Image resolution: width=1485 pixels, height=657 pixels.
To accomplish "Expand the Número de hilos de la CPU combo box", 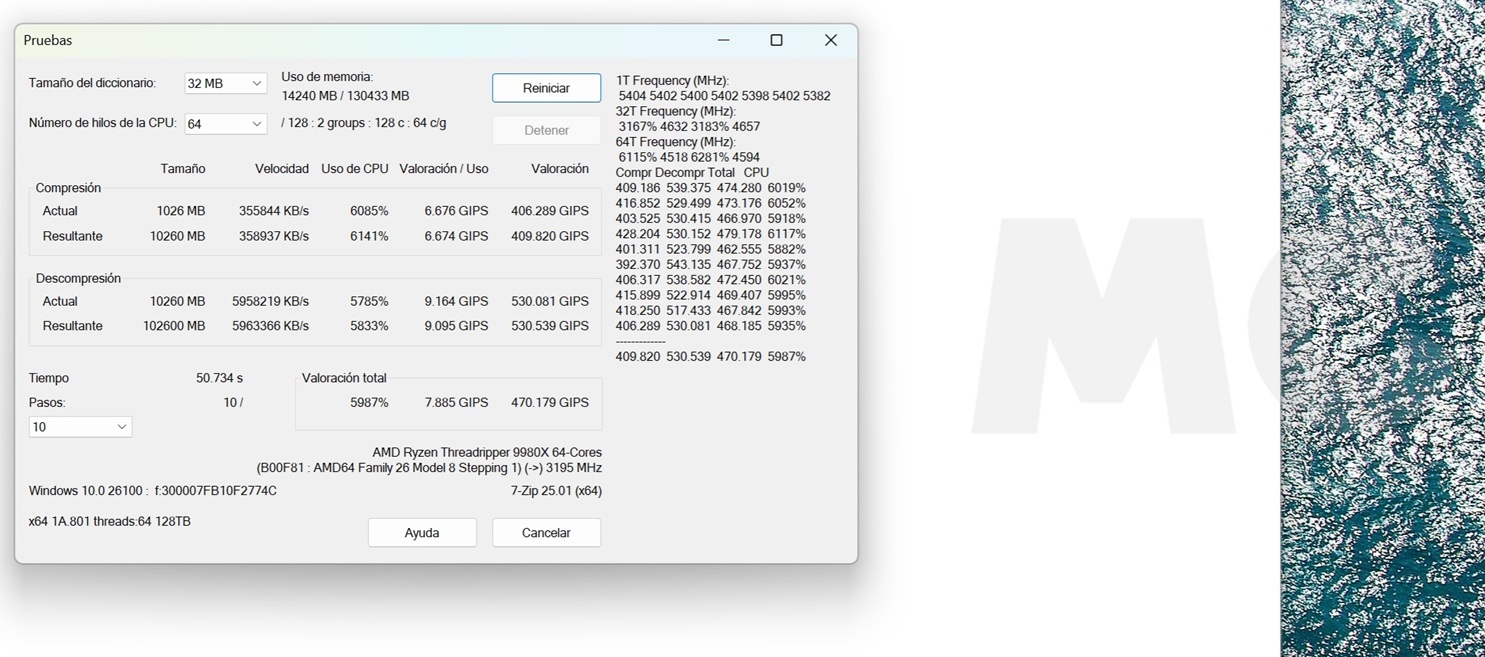I will 225,124.
